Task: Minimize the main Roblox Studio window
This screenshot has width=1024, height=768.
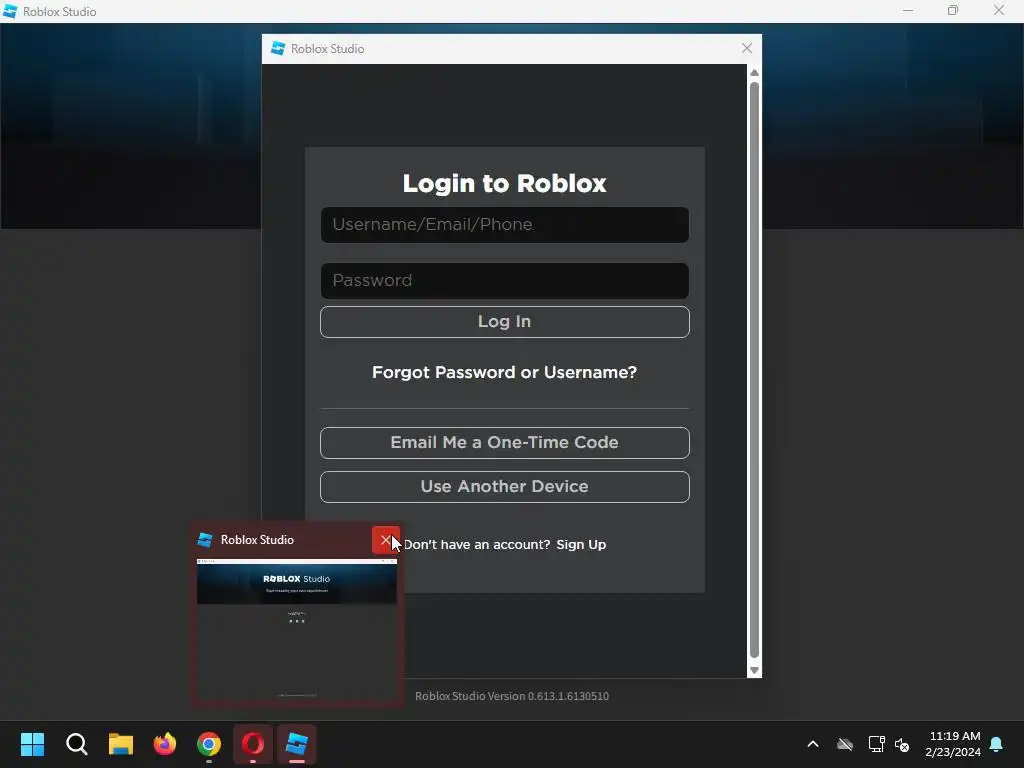Action: click(x=908, y=11)
